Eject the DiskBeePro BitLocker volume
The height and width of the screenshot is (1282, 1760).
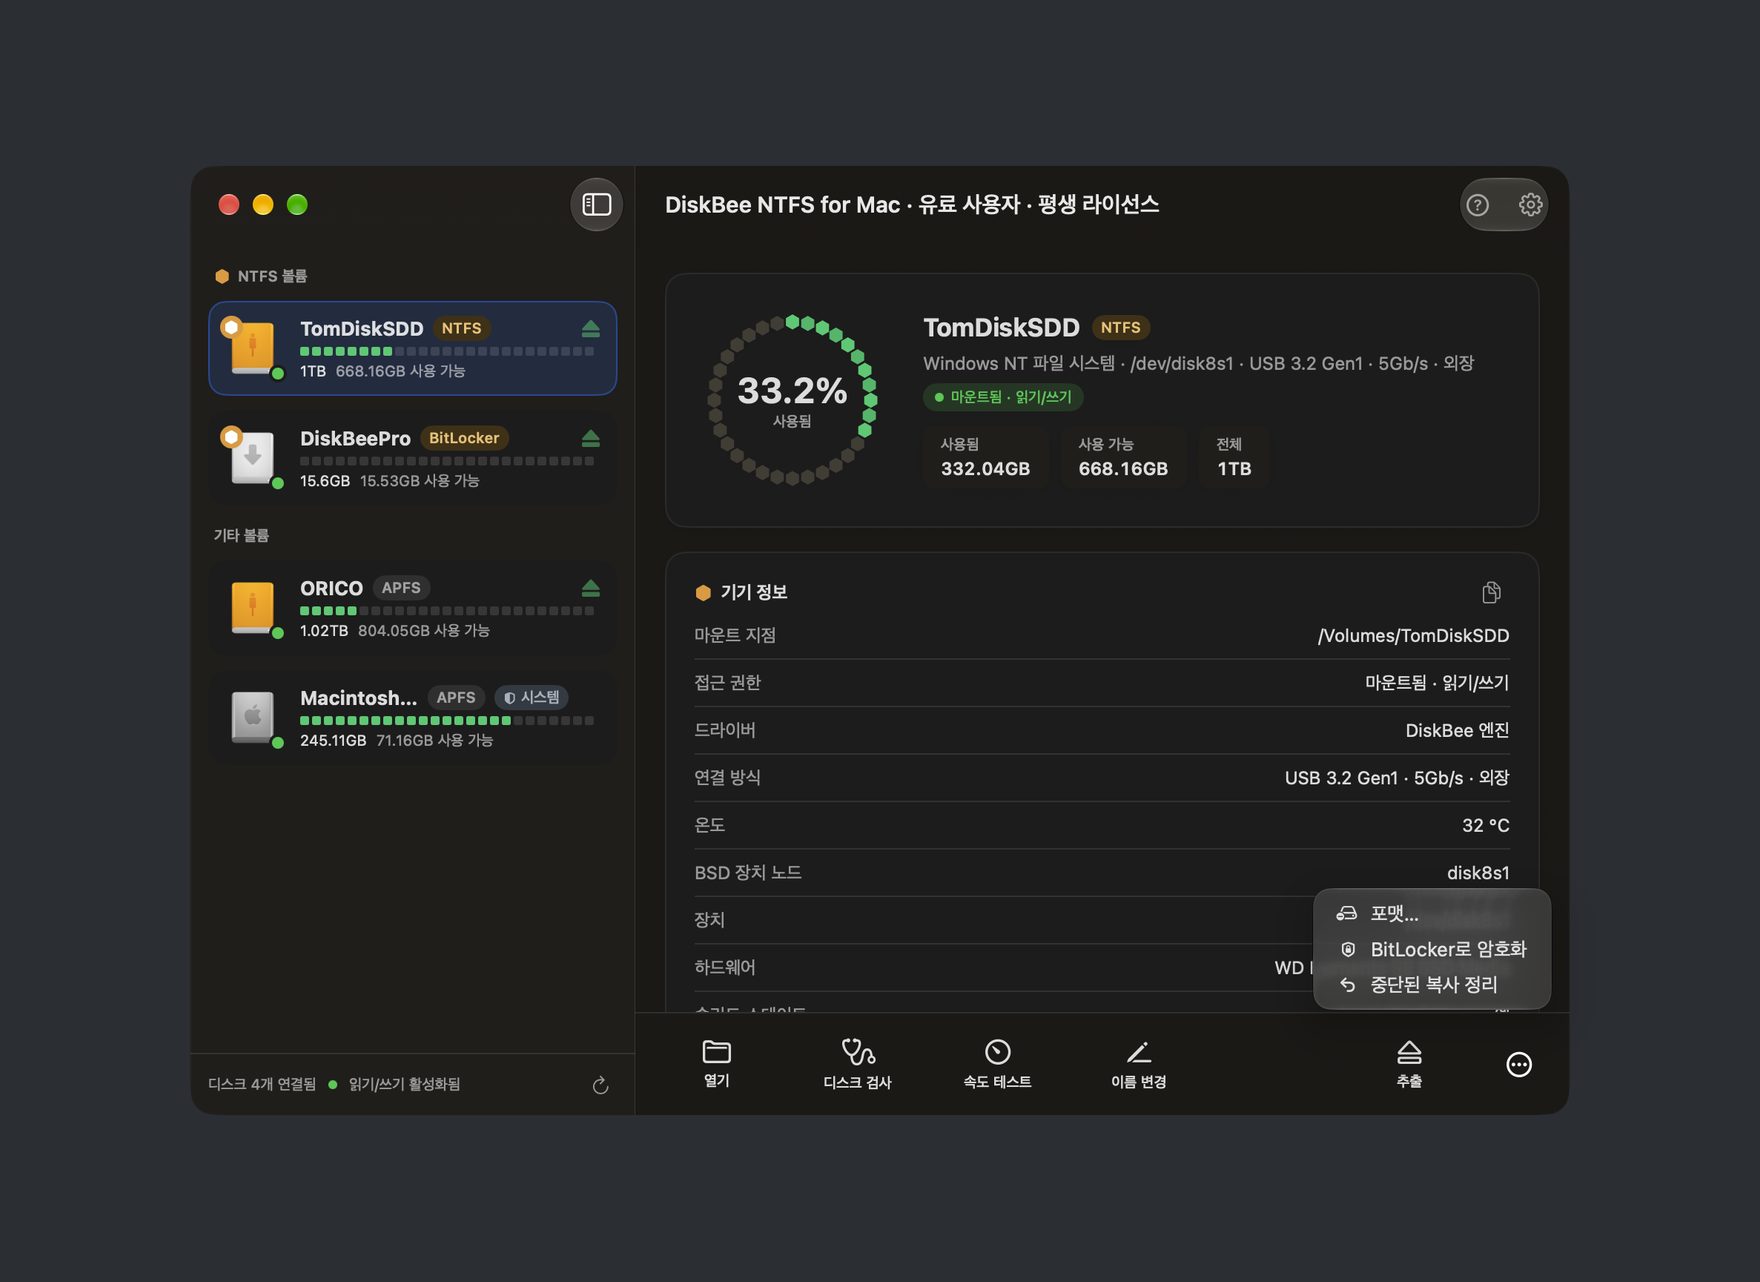coord(590,439)
